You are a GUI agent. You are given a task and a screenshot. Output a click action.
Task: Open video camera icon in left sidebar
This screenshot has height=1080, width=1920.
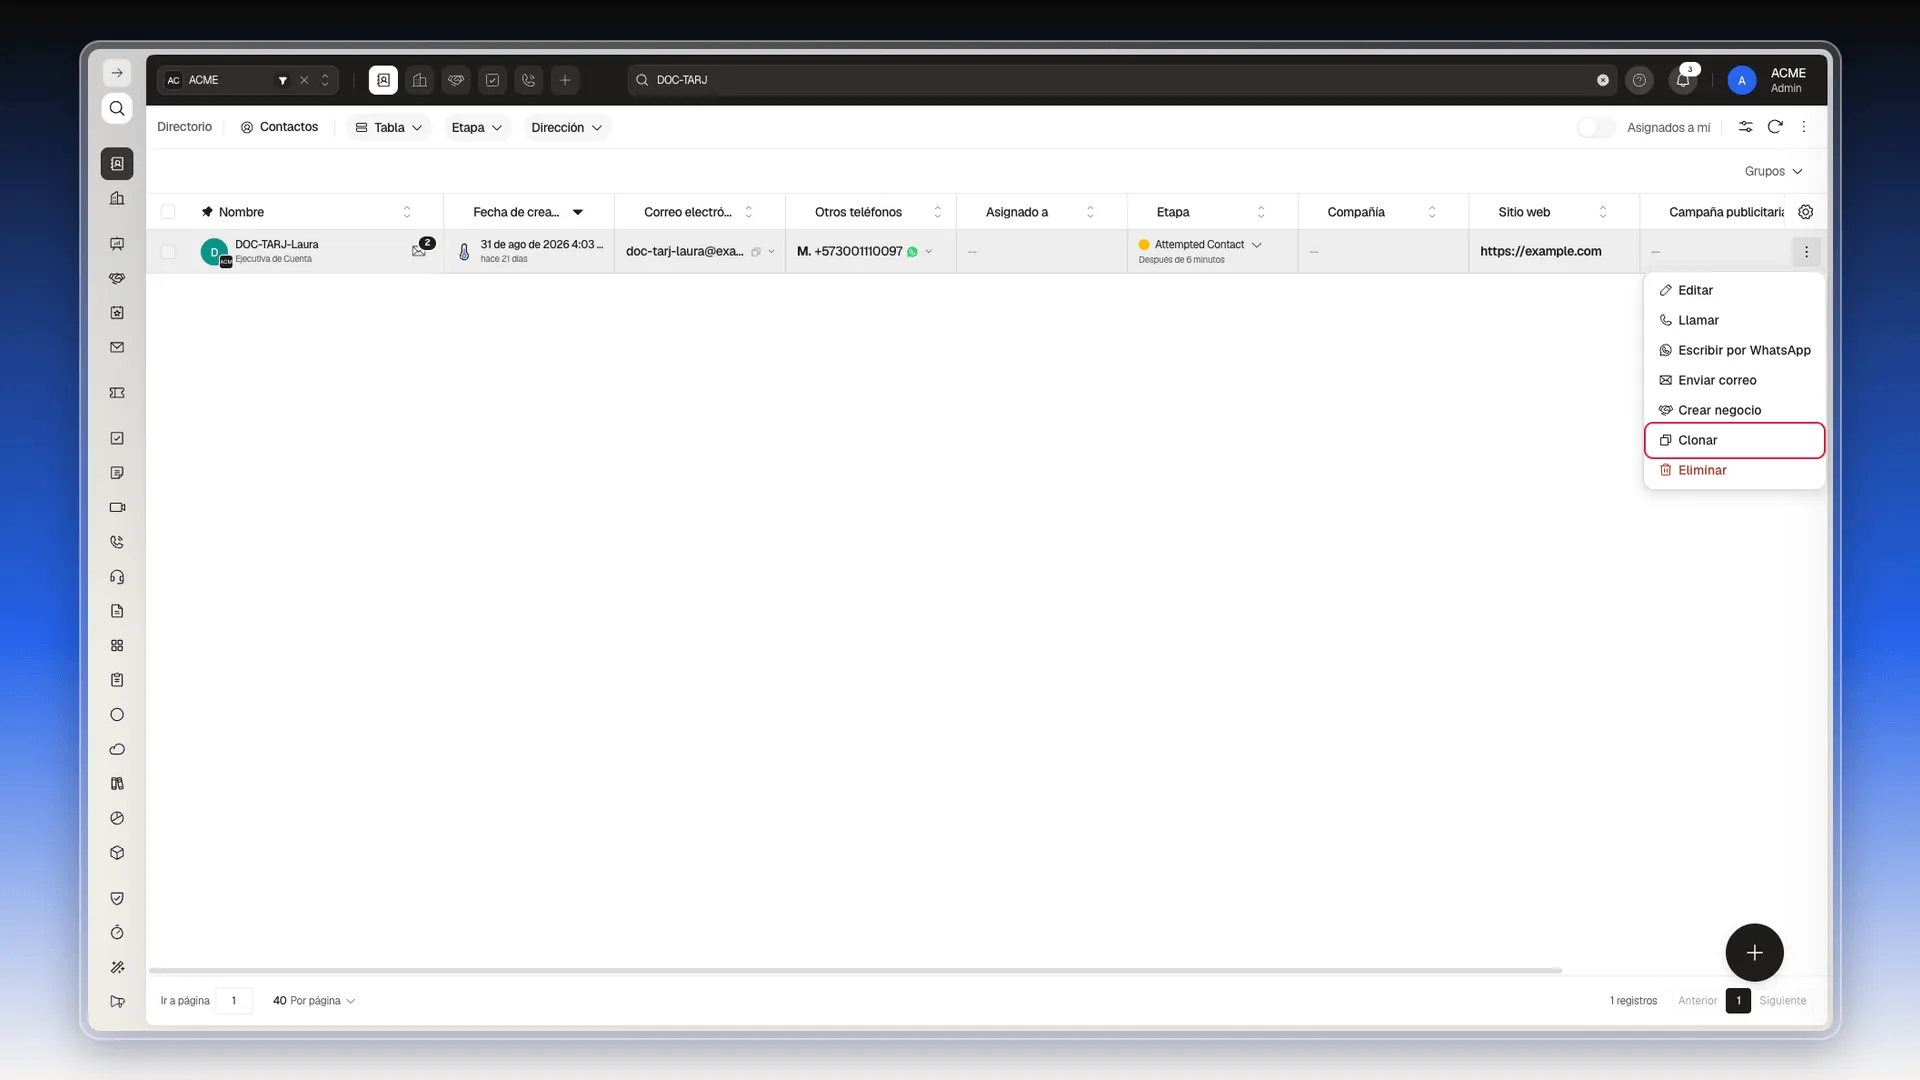(x=117, y=507)
